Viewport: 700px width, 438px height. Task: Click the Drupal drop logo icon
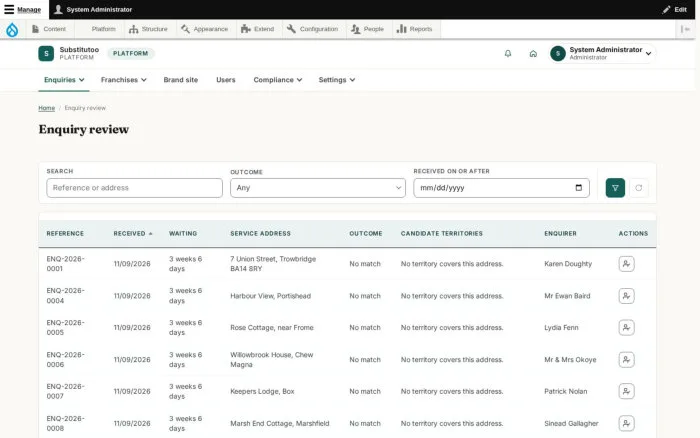click(x=12, y=29)
